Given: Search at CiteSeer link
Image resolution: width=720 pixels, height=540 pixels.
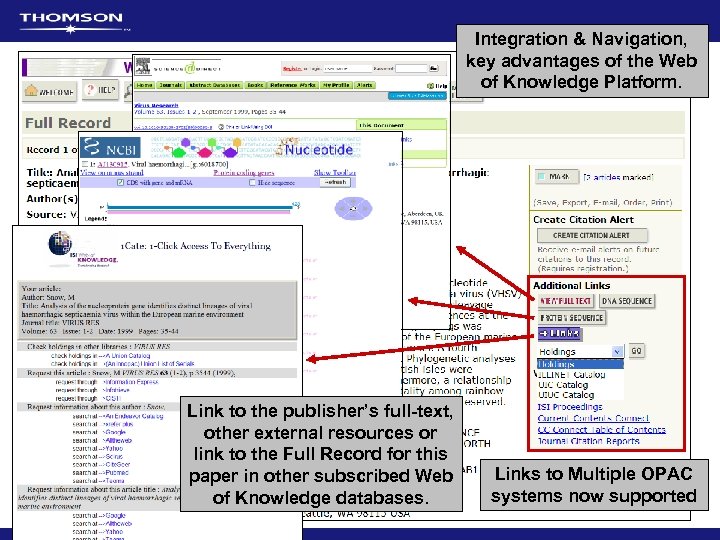Looking at the screenshot, I should point(117,465).
